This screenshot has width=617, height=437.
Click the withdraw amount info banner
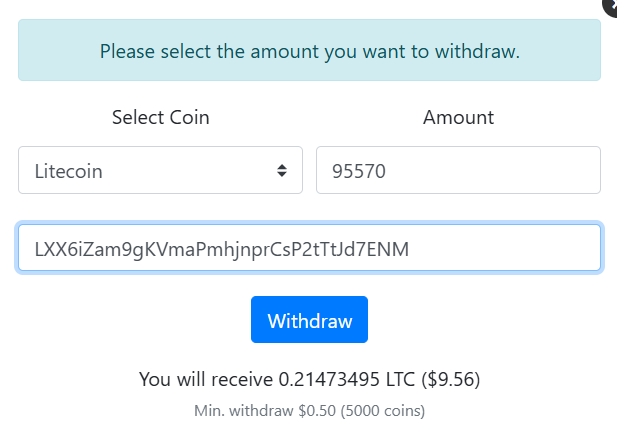pyautogui.click(x=309, y=50)
